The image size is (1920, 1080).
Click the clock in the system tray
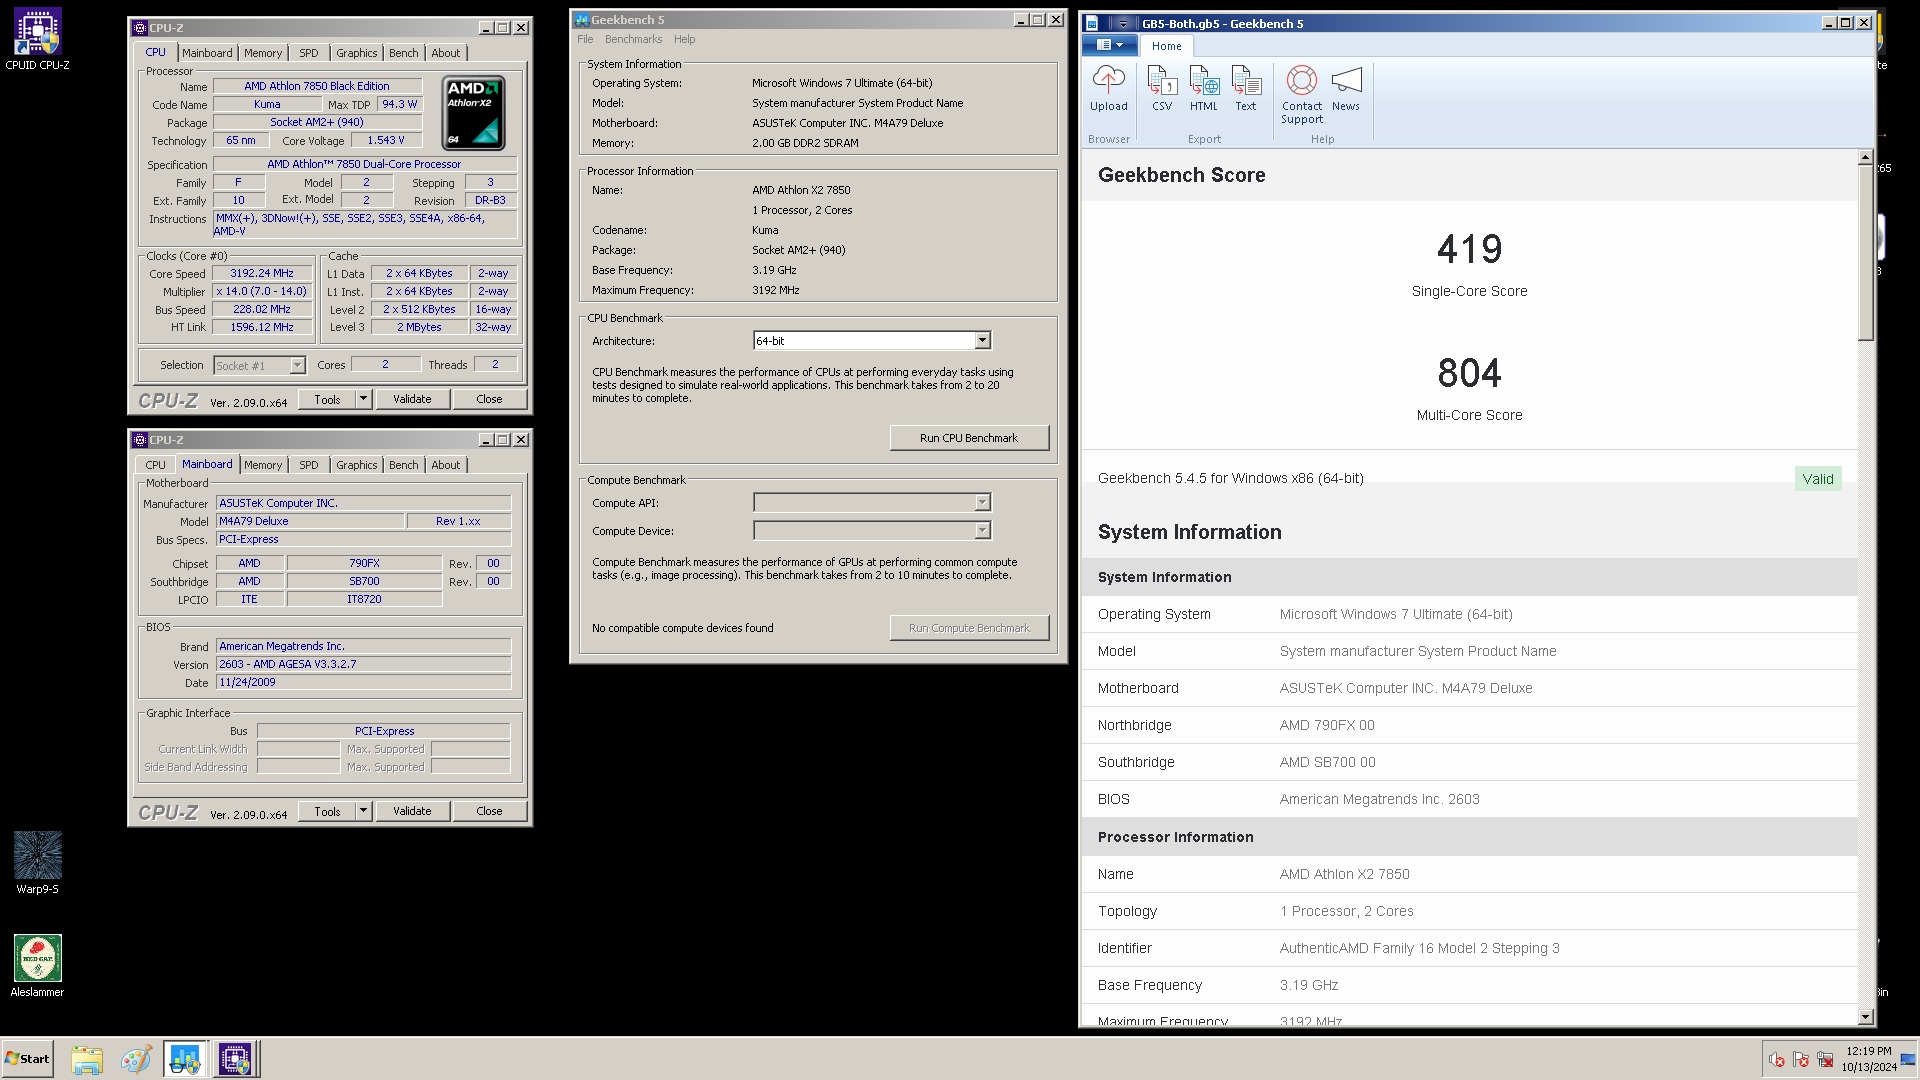1868,1059
